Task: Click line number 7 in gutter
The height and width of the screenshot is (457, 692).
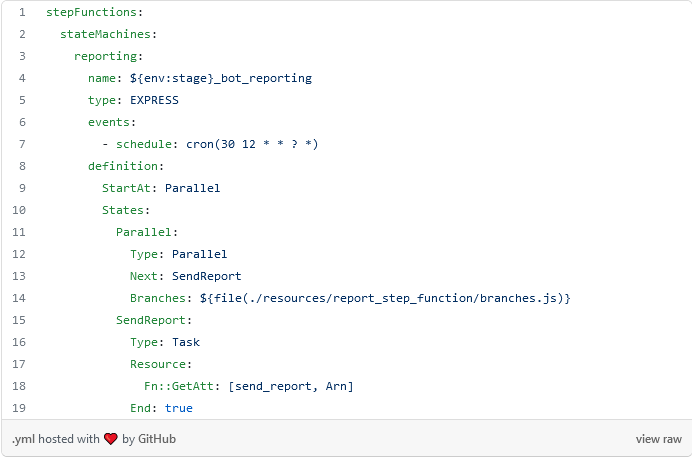Action: click(x=22, y=144)
